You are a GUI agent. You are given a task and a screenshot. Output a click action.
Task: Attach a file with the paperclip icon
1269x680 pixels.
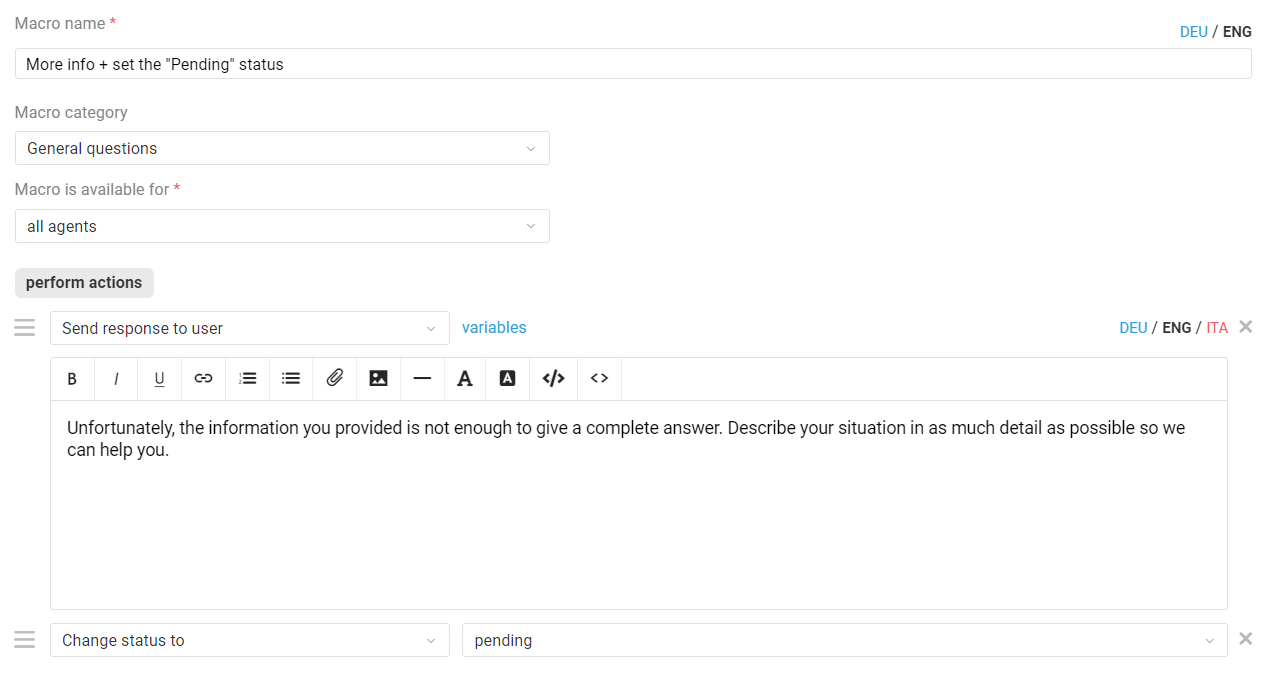(335, 379)
